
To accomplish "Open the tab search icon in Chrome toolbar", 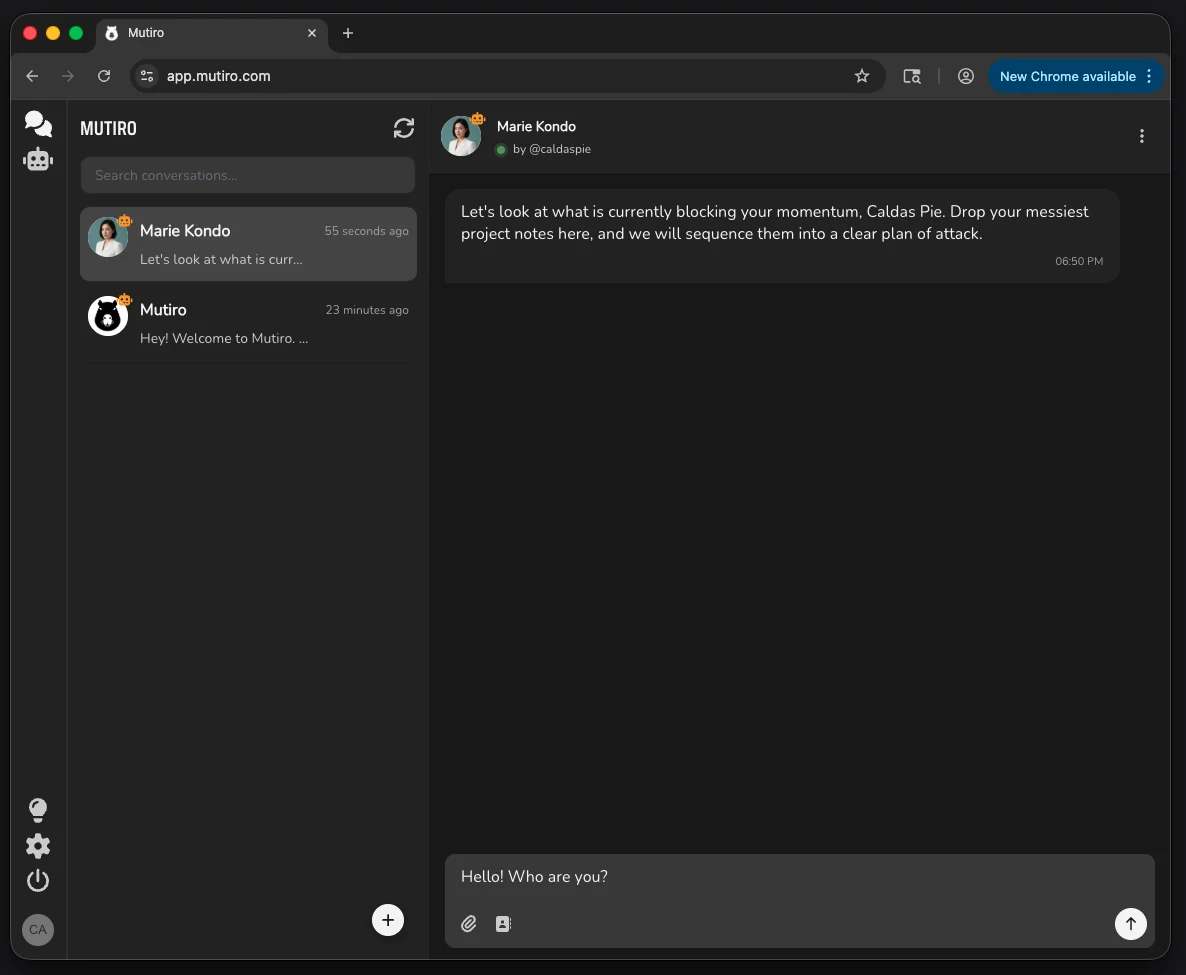I will 912,76.
